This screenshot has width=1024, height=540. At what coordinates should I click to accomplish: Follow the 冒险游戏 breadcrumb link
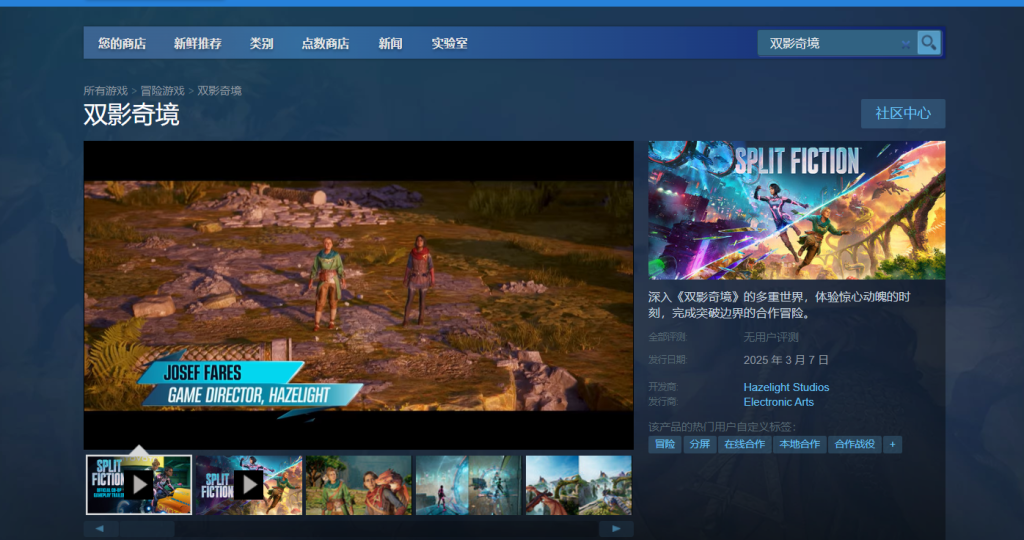click(163, 91)
